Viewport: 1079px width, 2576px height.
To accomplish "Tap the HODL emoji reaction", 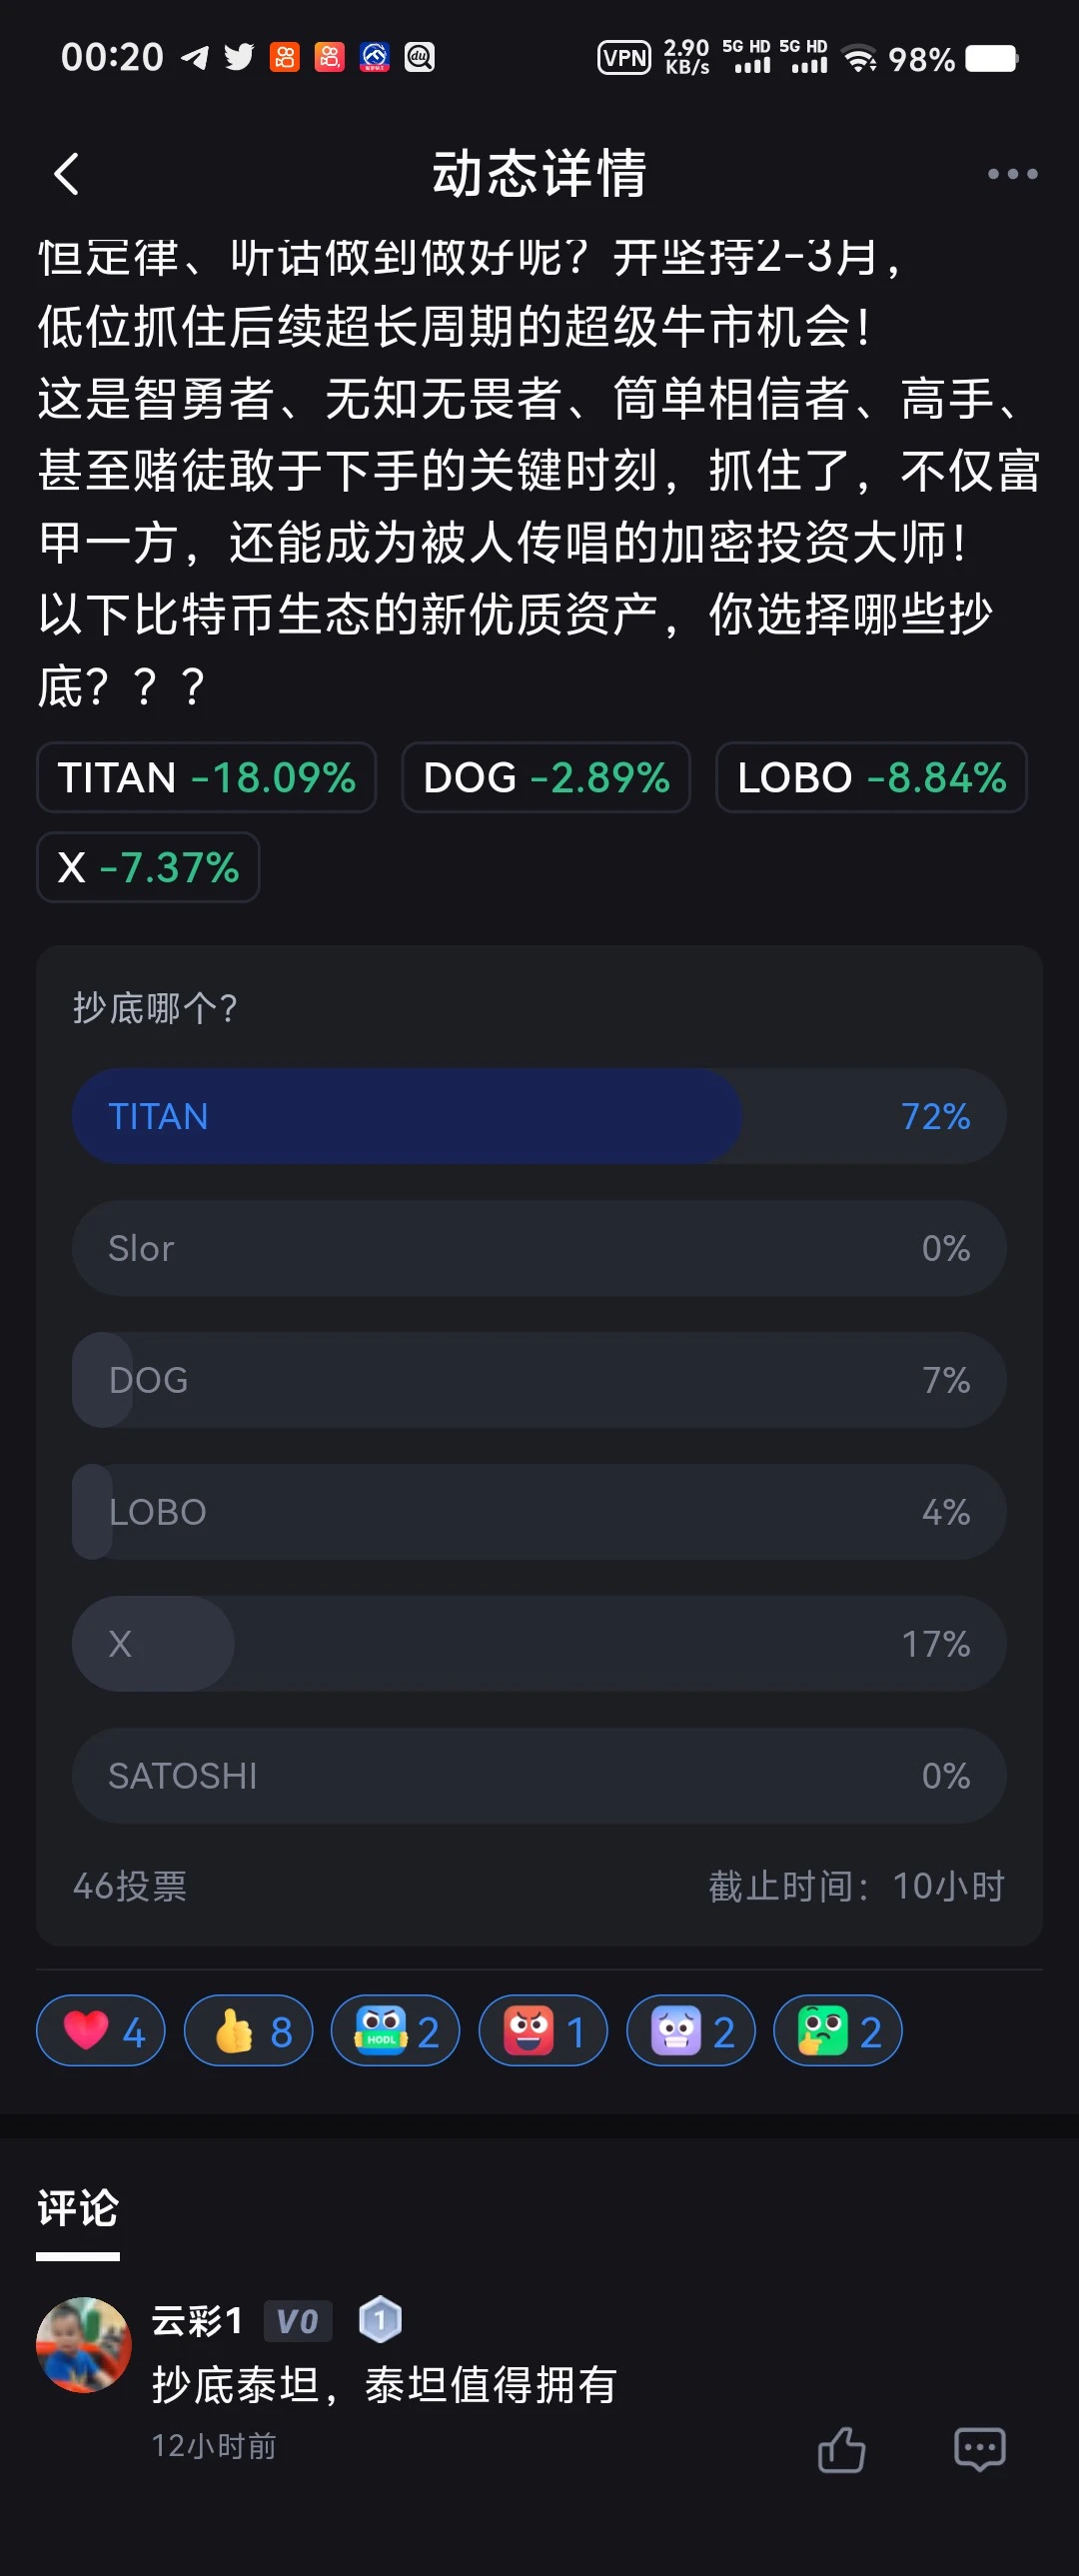I will click(x=395, y=2031).
